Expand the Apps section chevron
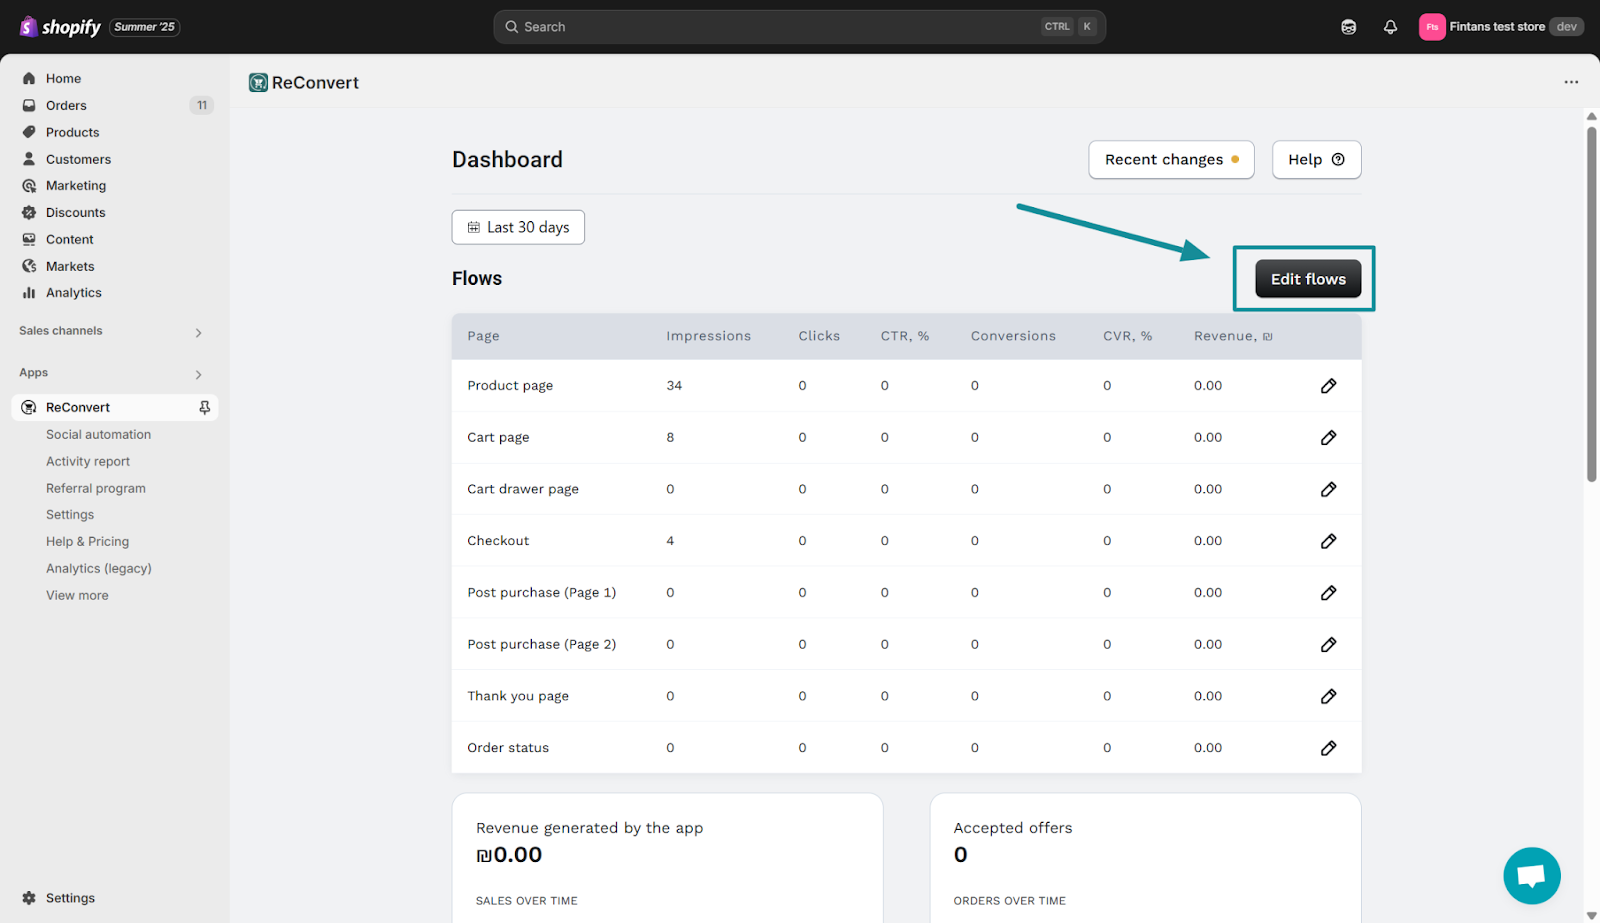Viewport: 1600px width, 923px height. coord(198,374)
